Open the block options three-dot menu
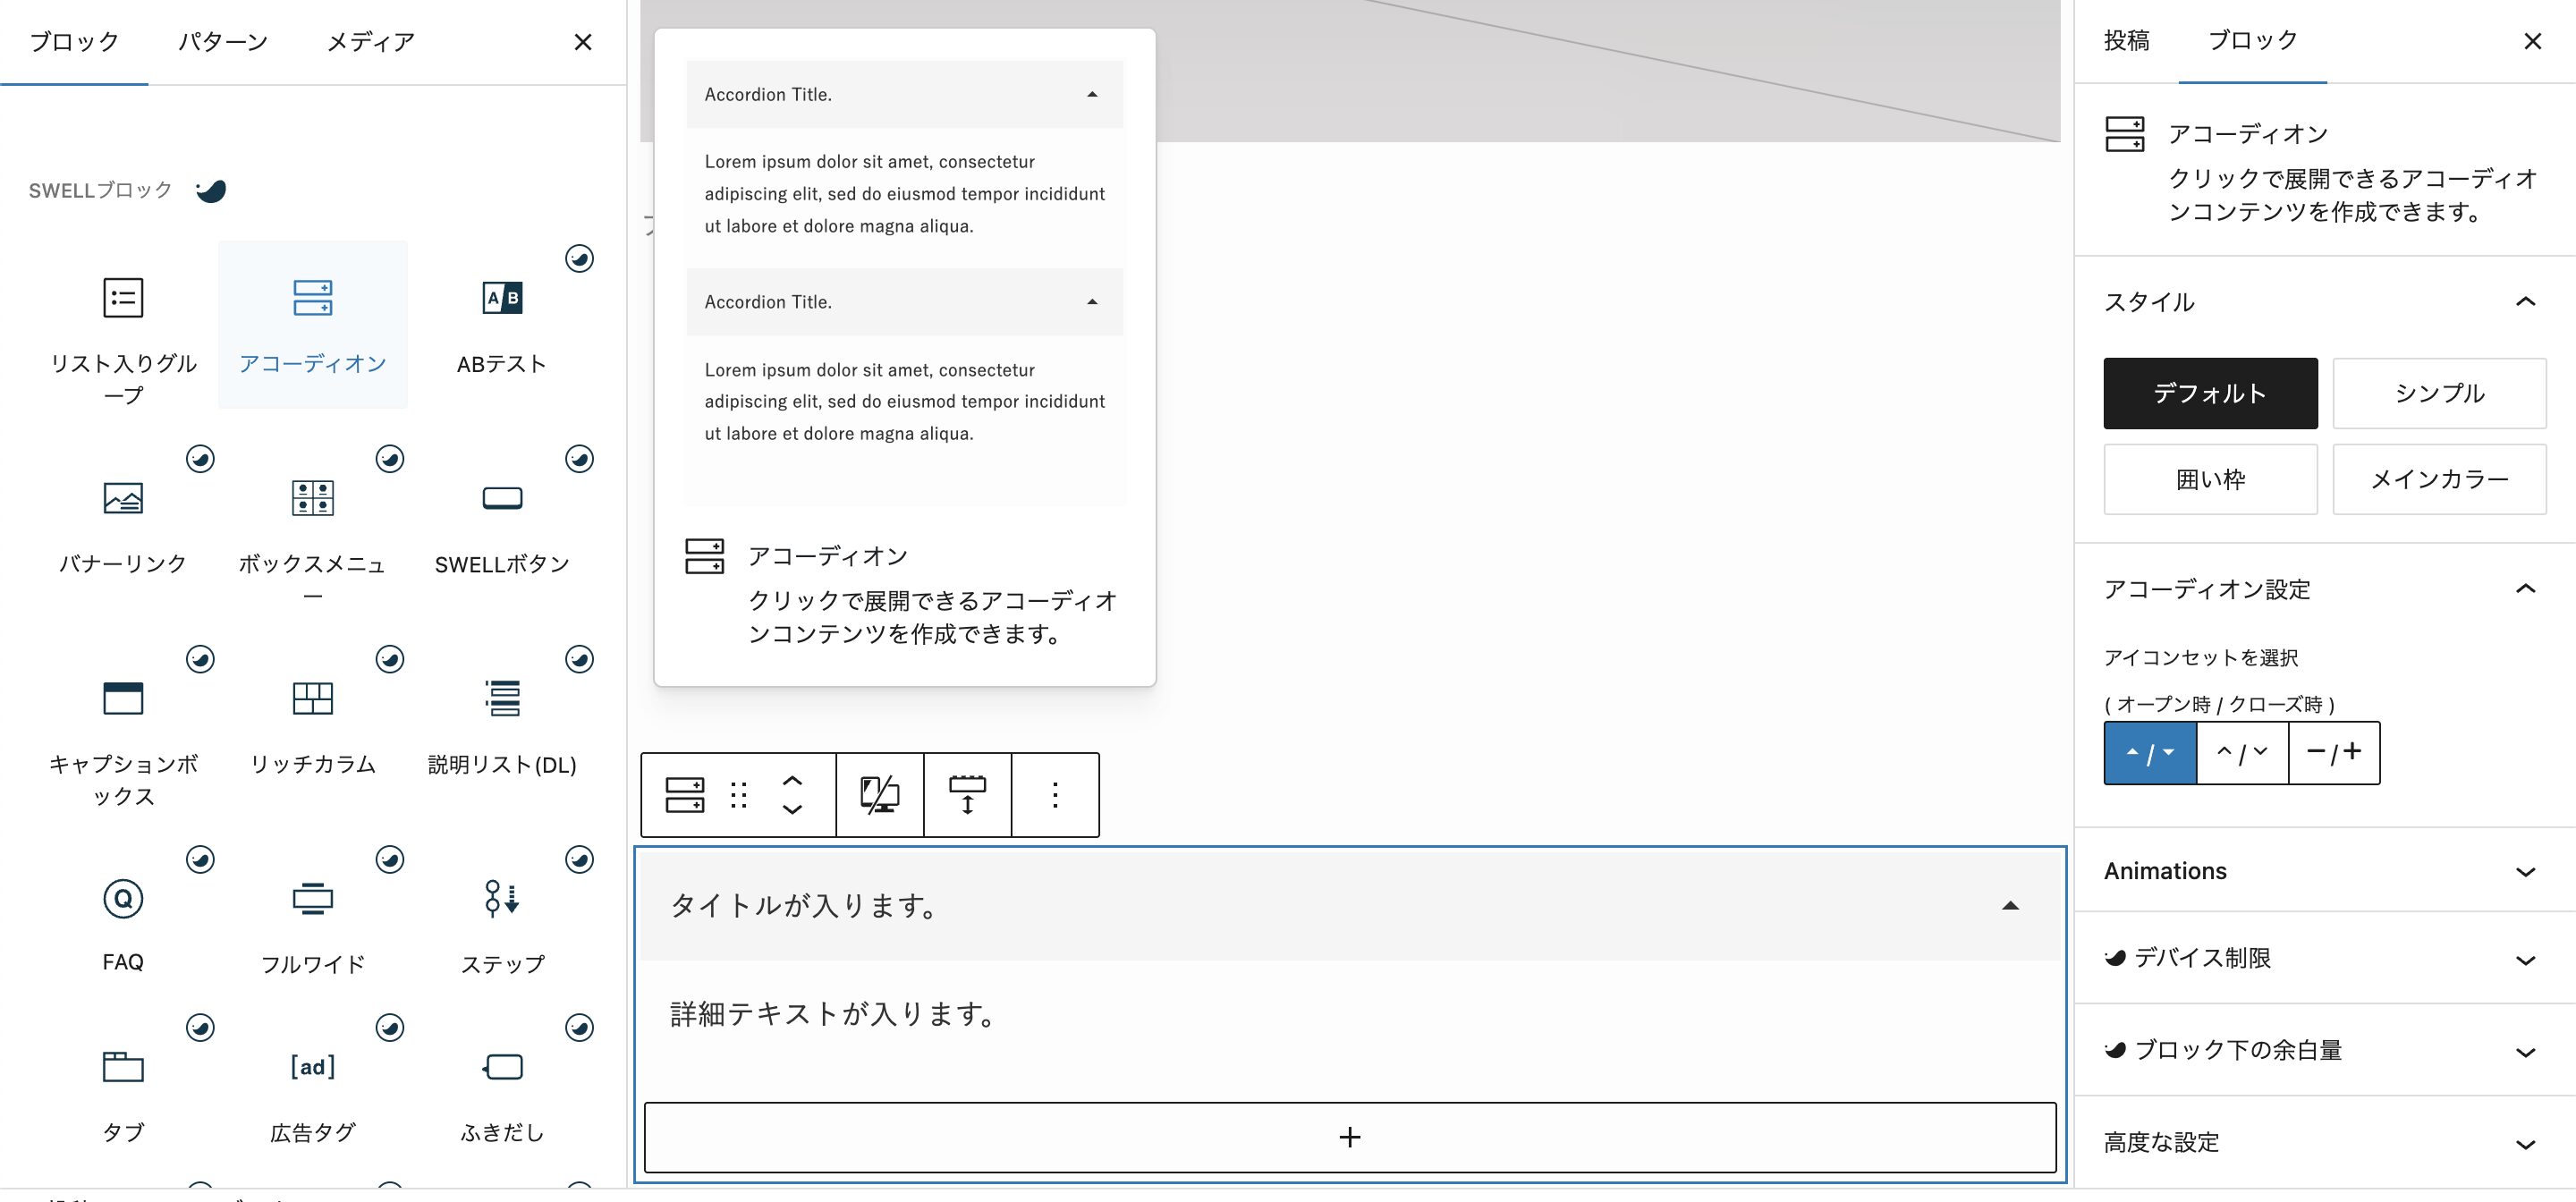The width and height of the screenshot is (2576, 1202). (x=1054, y=795)
